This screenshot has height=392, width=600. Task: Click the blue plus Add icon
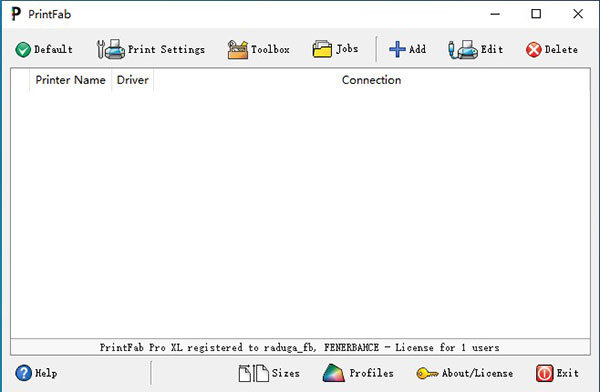(x=397, y=49)
